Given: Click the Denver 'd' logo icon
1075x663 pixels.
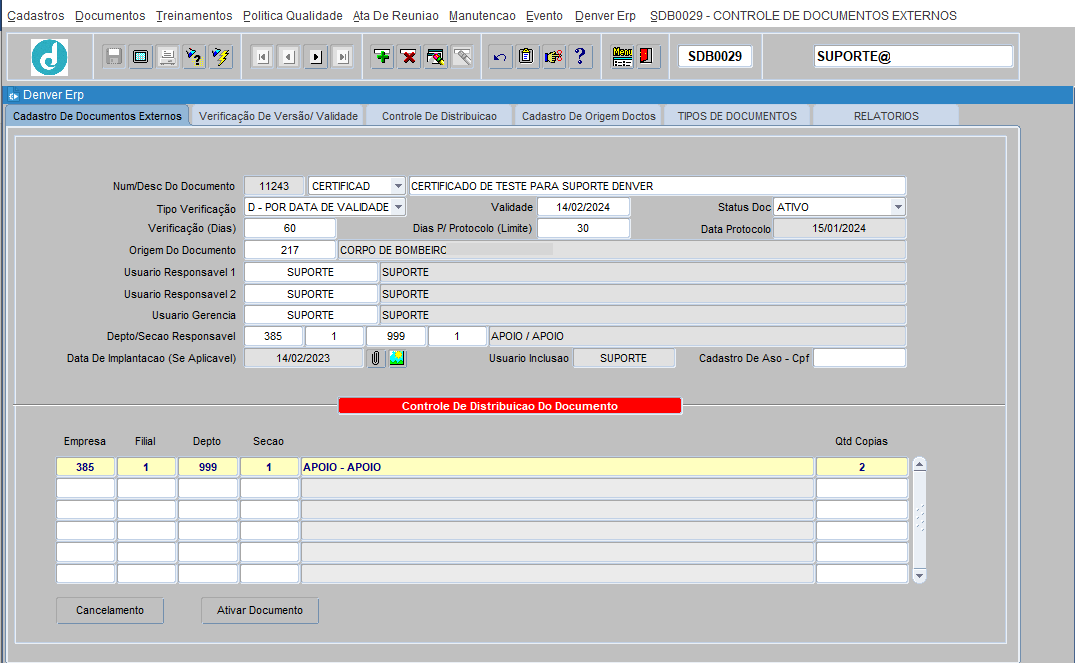Looking at the screenshot, I should pyautogui.click(x=49, y=57).
